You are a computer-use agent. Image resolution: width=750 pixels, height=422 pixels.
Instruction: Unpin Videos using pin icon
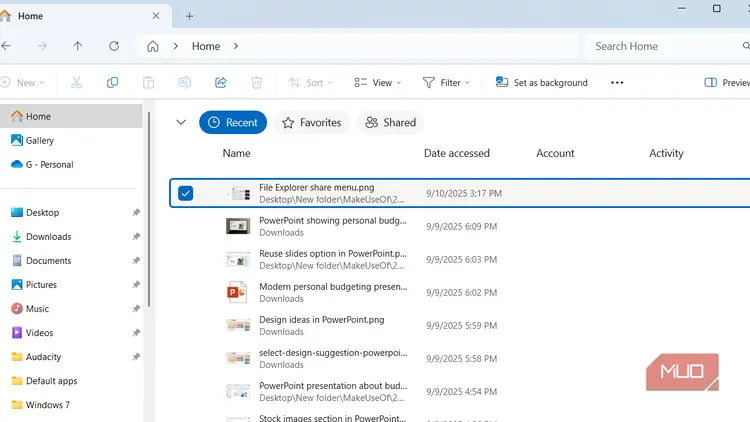pos(136,333)
